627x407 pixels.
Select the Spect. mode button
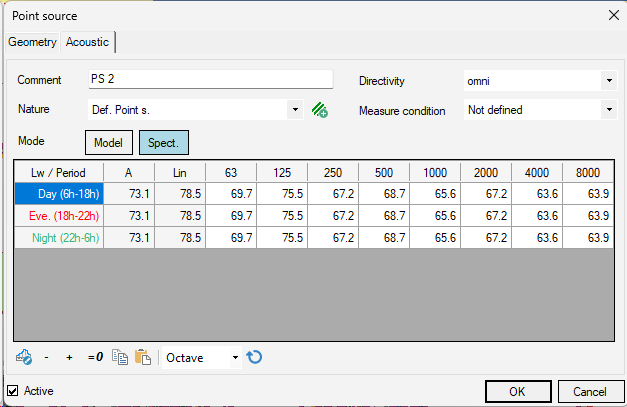click(x=164, y=143)
